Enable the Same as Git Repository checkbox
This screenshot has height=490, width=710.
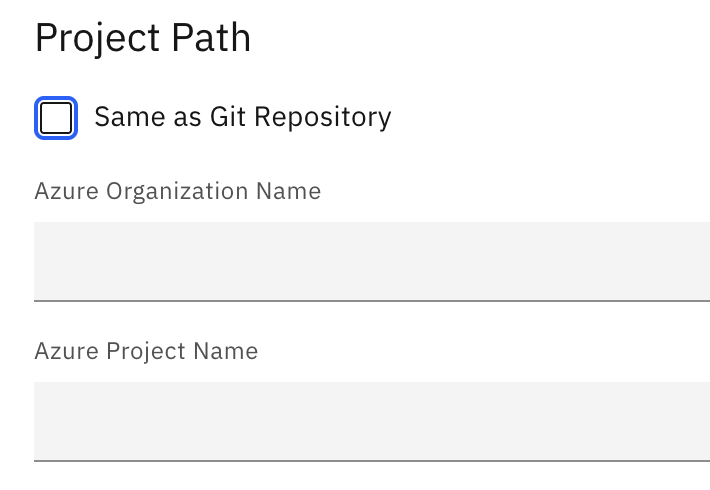click(56, 118)
